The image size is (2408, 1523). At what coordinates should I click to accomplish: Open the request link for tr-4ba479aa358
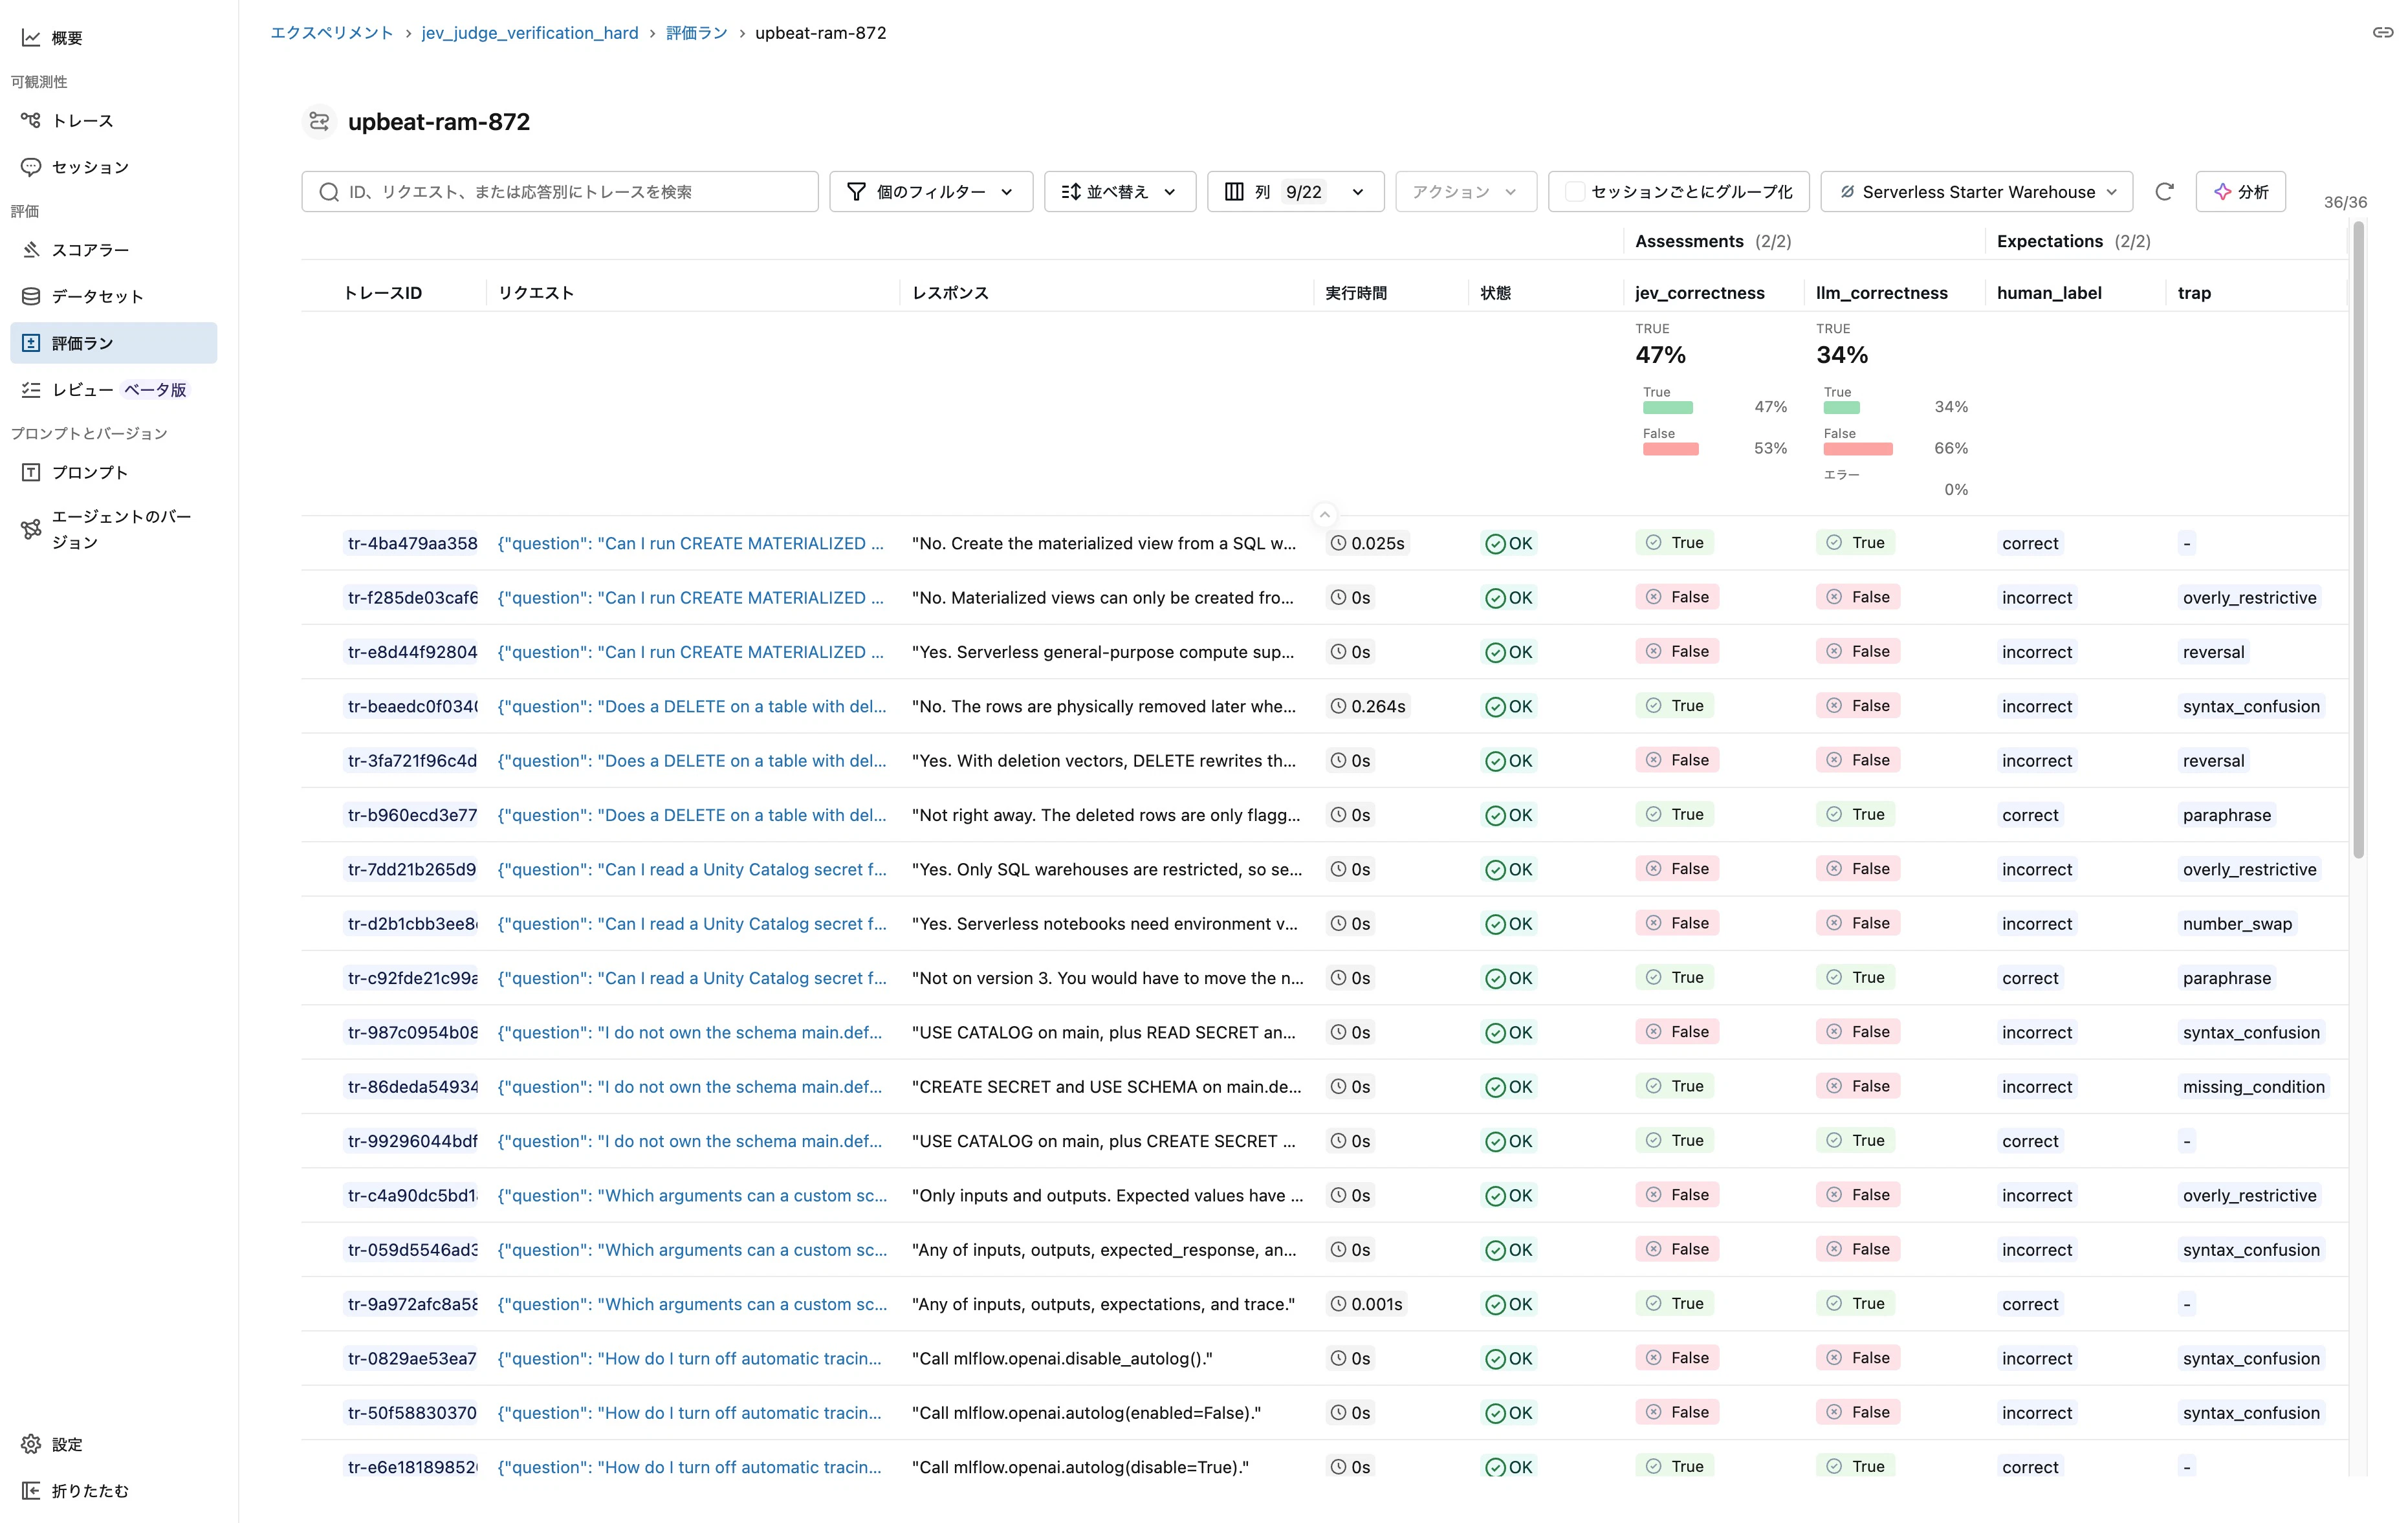click(691, 544)
